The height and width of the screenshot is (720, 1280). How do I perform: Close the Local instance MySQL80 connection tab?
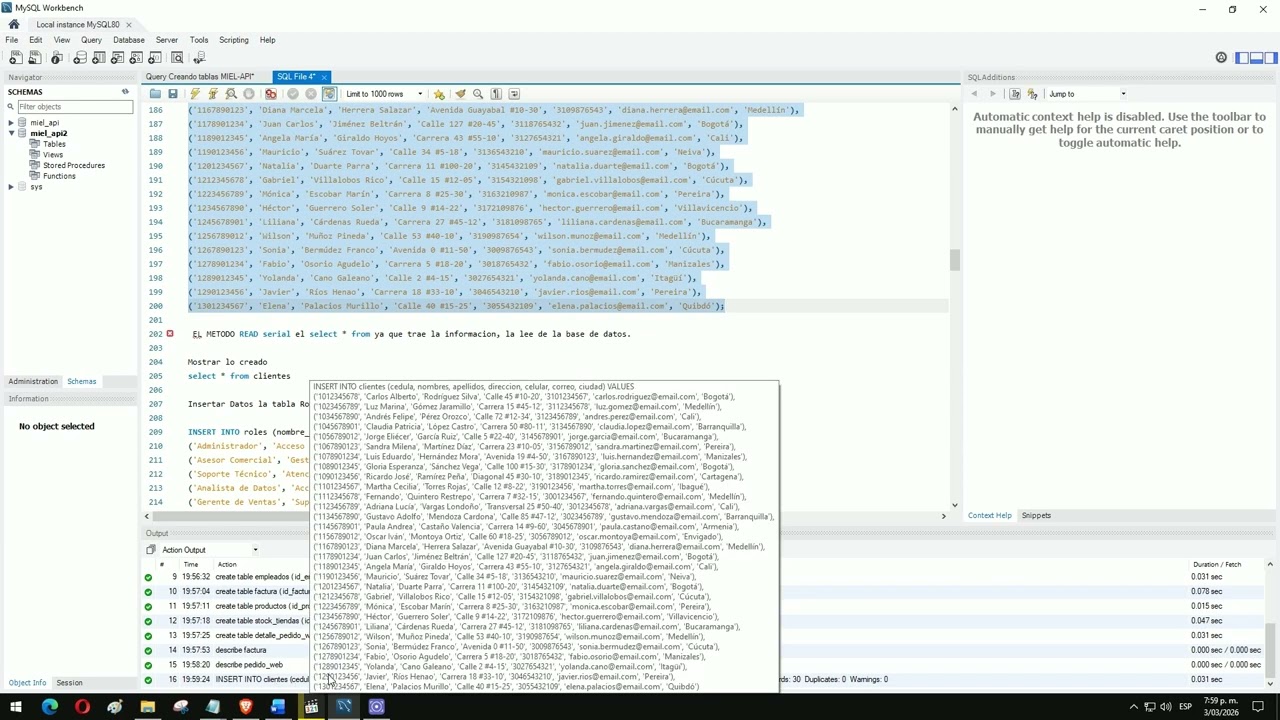[x=128, y=24]
